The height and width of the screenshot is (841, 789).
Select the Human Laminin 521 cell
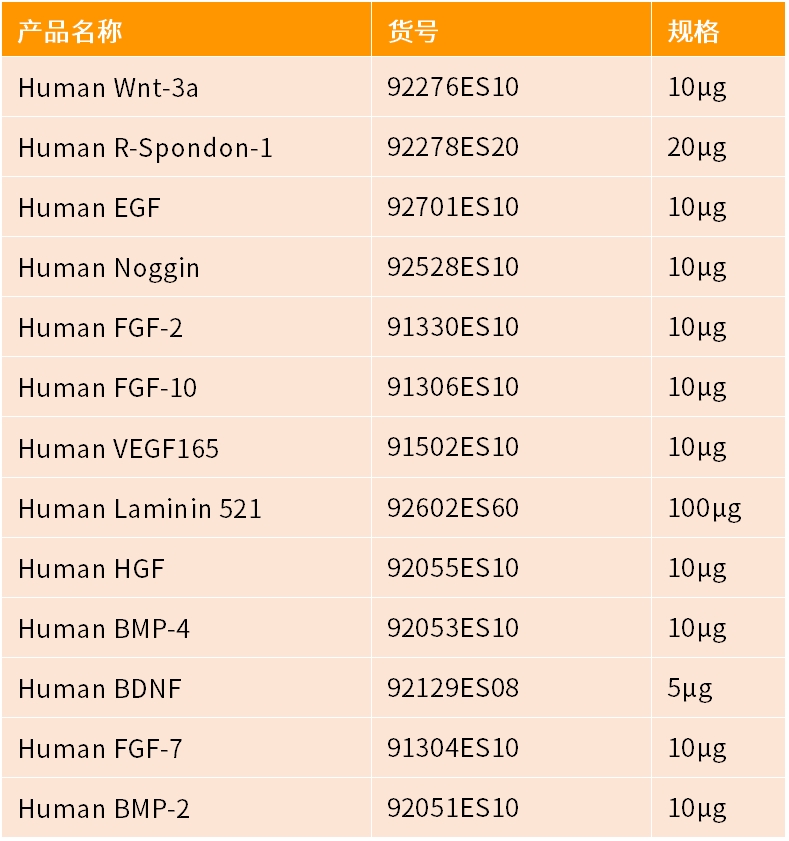point(139,508)
